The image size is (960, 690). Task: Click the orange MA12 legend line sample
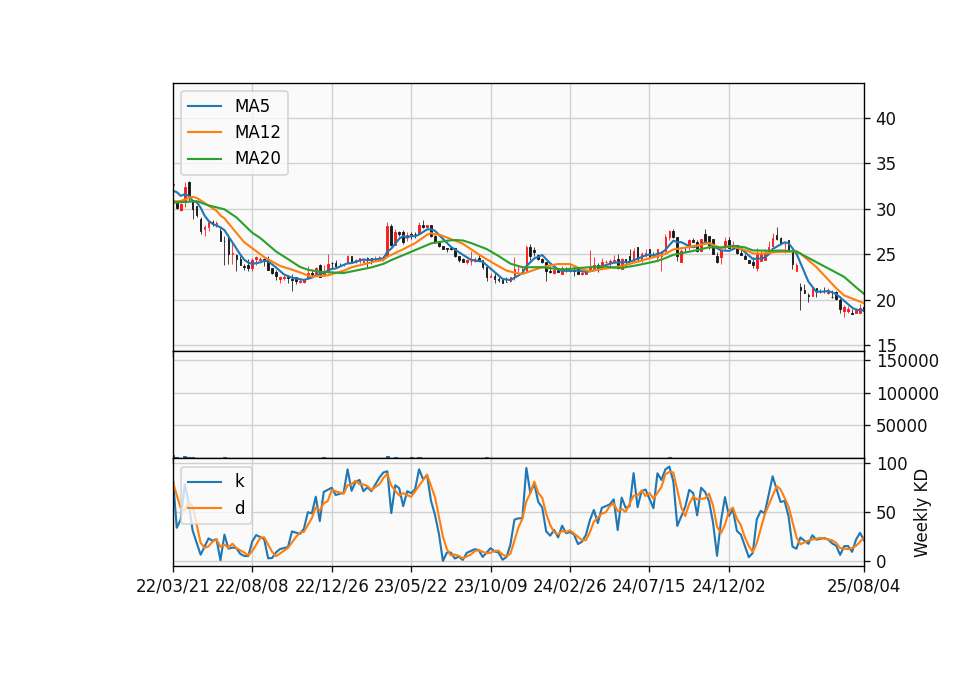204,132
